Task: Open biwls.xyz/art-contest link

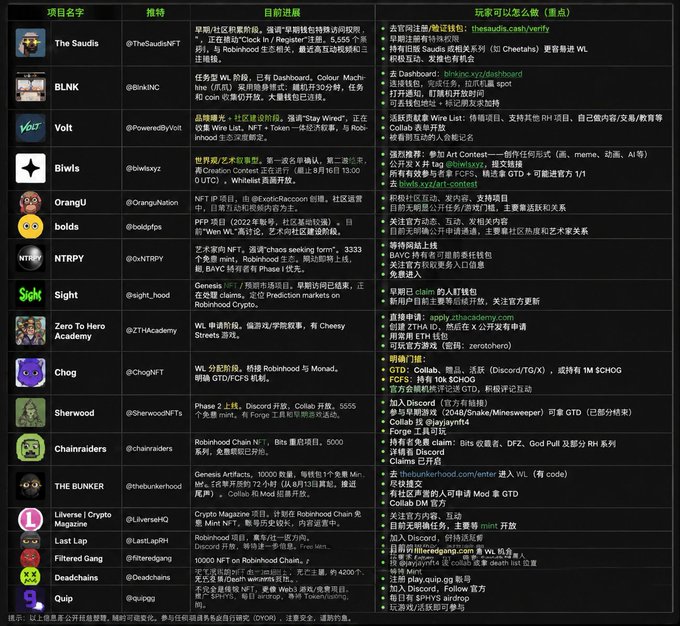Action: point(438,184)
